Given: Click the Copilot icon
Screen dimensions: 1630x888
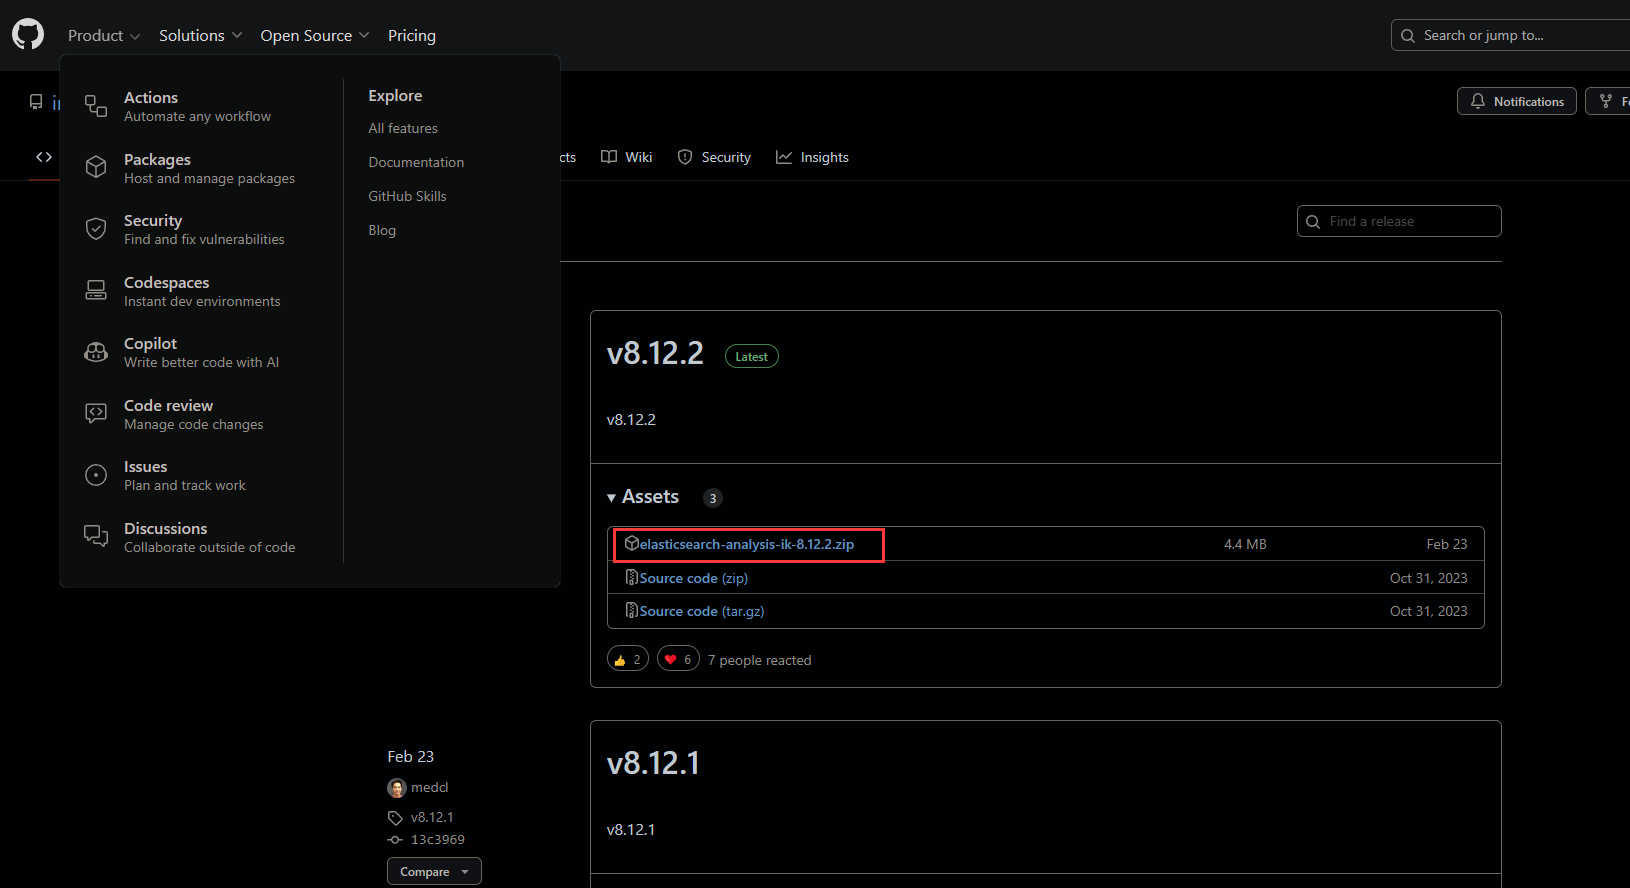Looking at the screenshot, I should point(96,352).
